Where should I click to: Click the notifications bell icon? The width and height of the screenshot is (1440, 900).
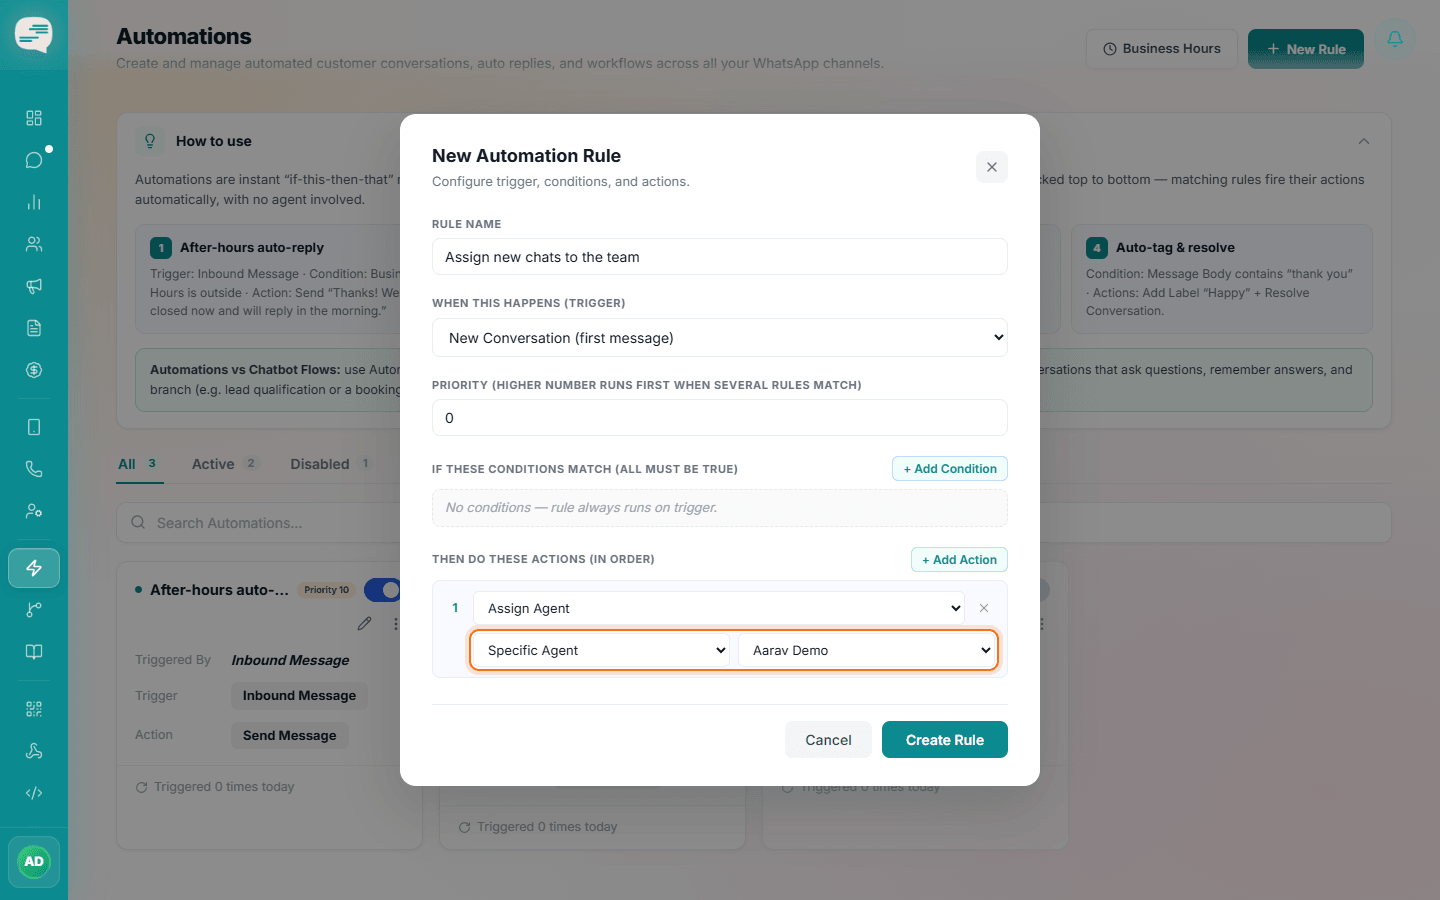(x=1395, y=40)
